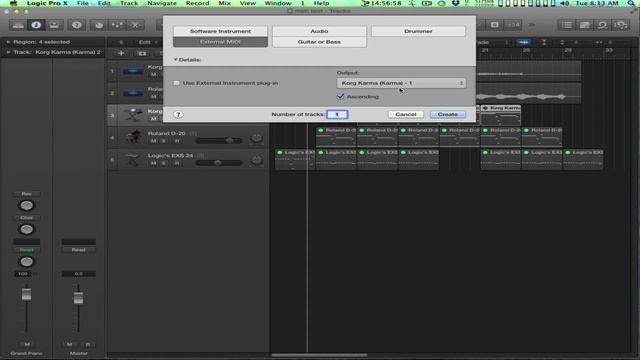Select the Guitar or Bass track type
The height and width of the screenshot is (360, 640).
[x=319, y=42]
